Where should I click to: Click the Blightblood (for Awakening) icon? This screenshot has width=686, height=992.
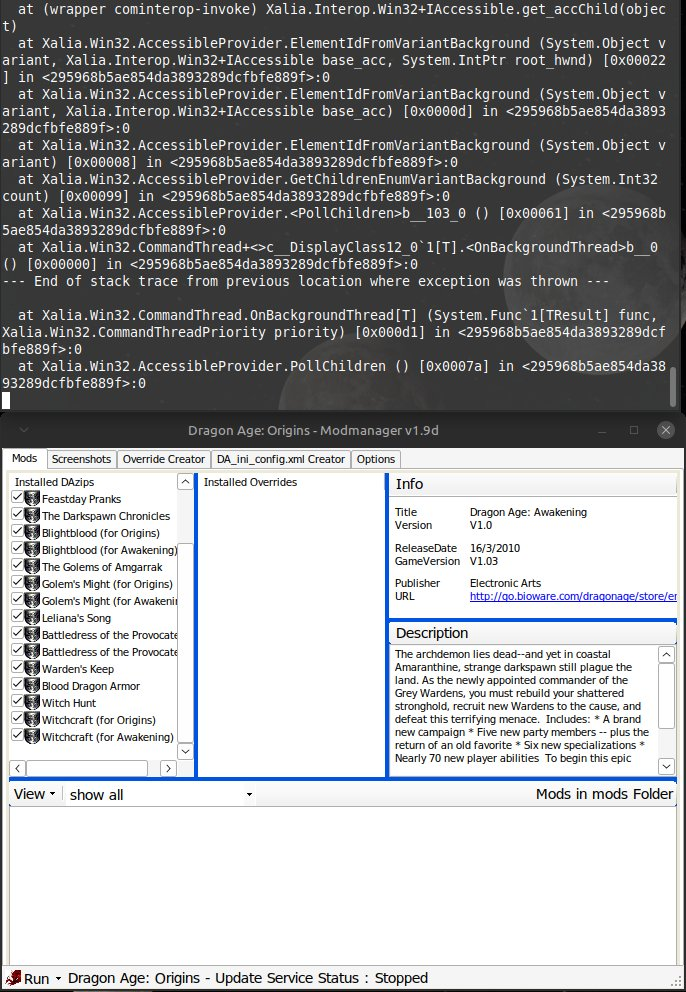(x=32, y=550)
